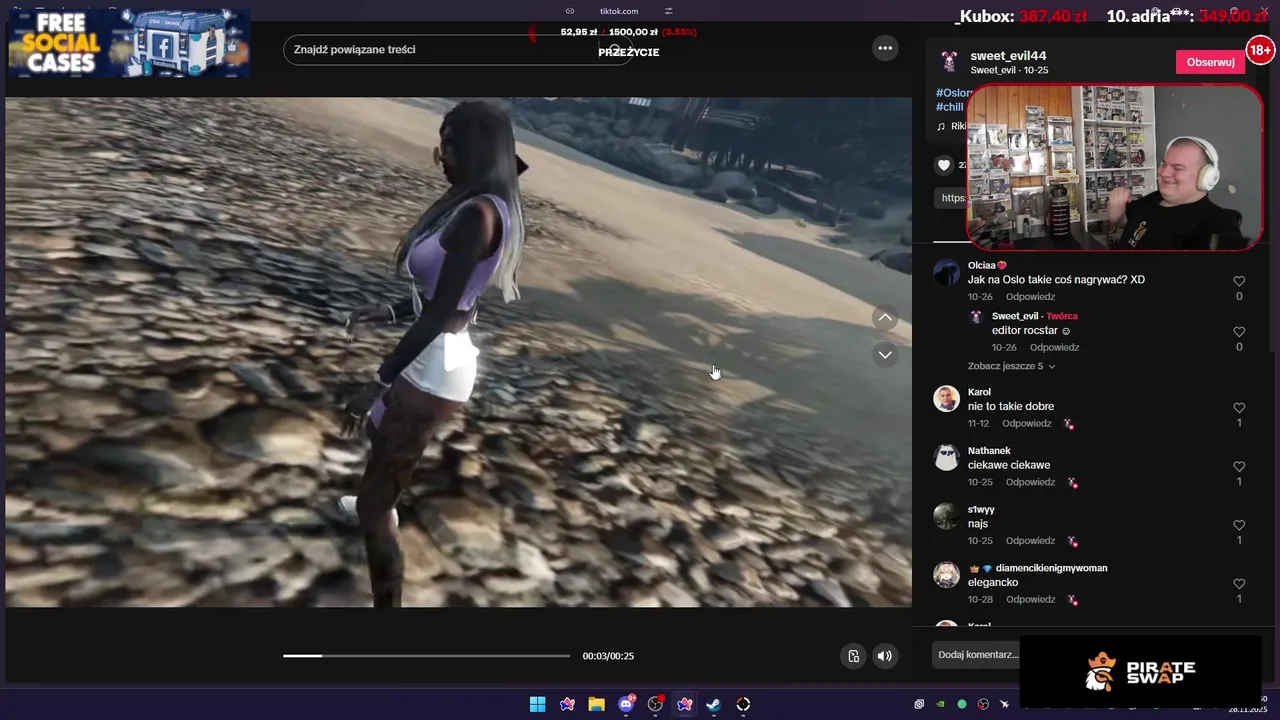Expand 'Zobacz jeszcze 5' replies
The image size is (1280, 720).
tap(1011, 366)
